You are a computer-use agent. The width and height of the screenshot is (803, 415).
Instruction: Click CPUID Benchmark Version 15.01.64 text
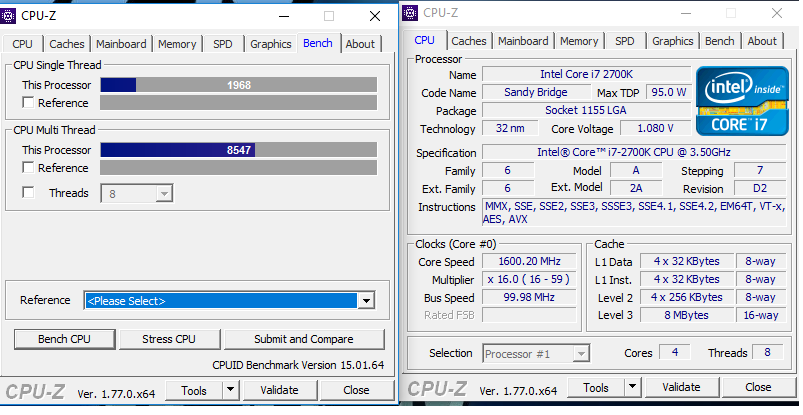[298, 365]
